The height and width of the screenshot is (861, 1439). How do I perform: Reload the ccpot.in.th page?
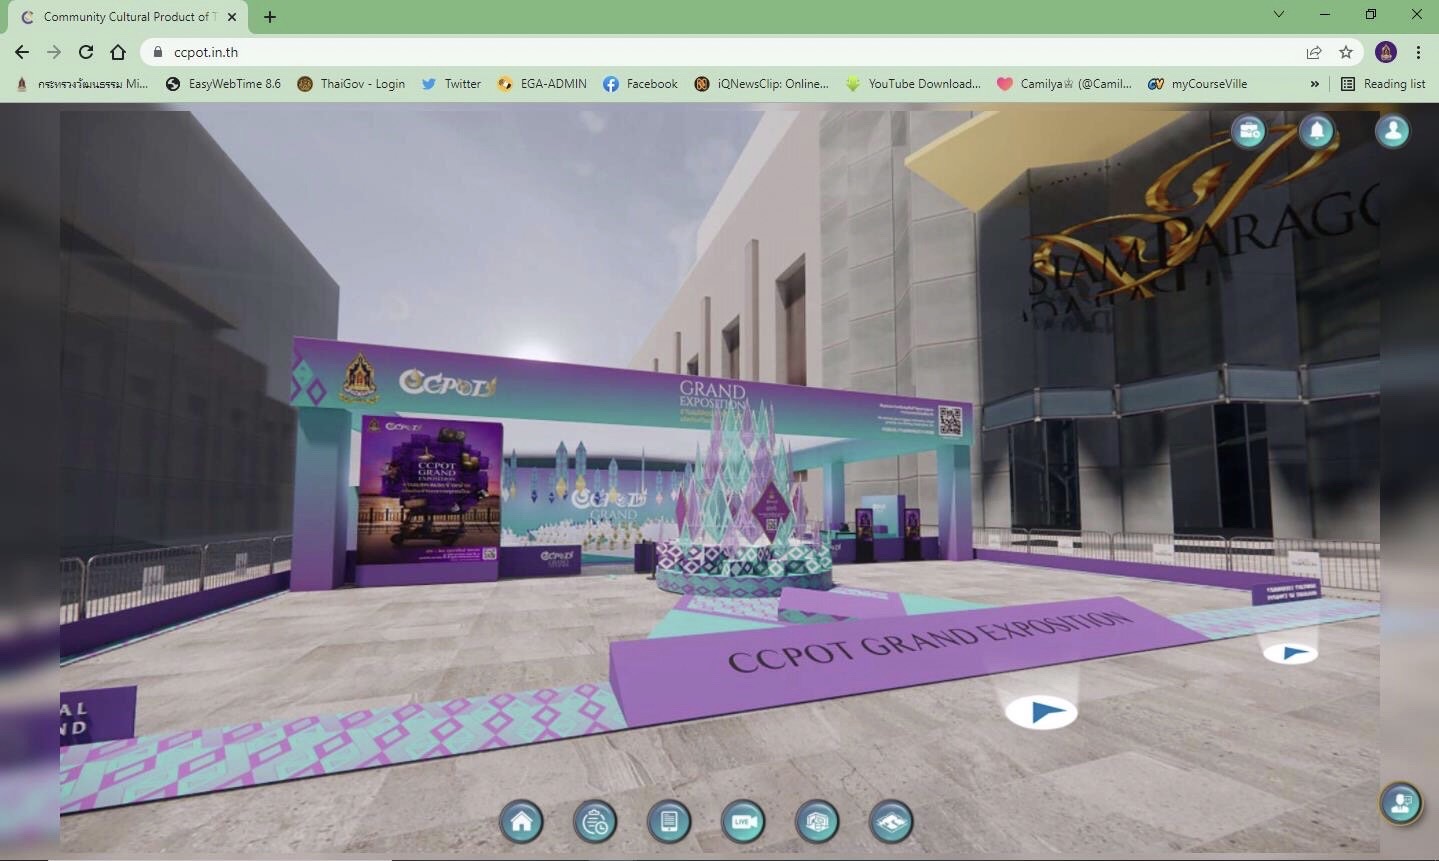(86, 52)
